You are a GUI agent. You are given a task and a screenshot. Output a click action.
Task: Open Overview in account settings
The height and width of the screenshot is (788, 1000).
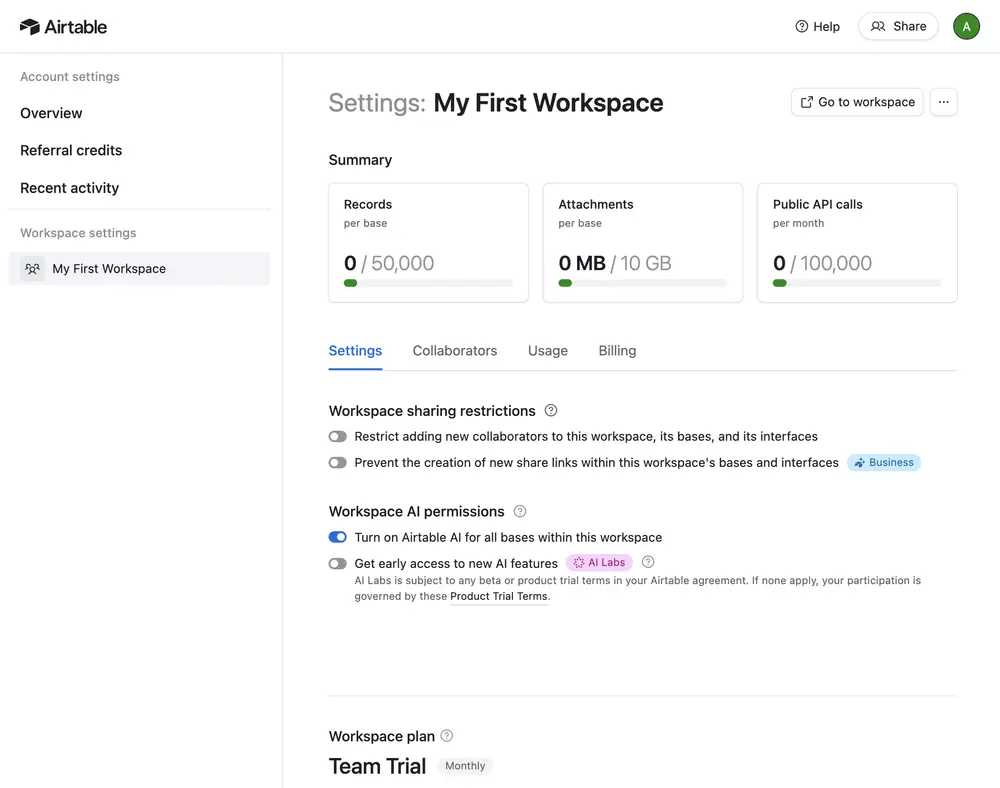[51, 113]
